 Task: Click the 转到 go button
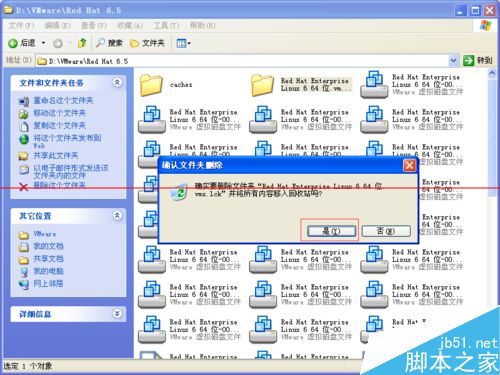tap(478, 61)
